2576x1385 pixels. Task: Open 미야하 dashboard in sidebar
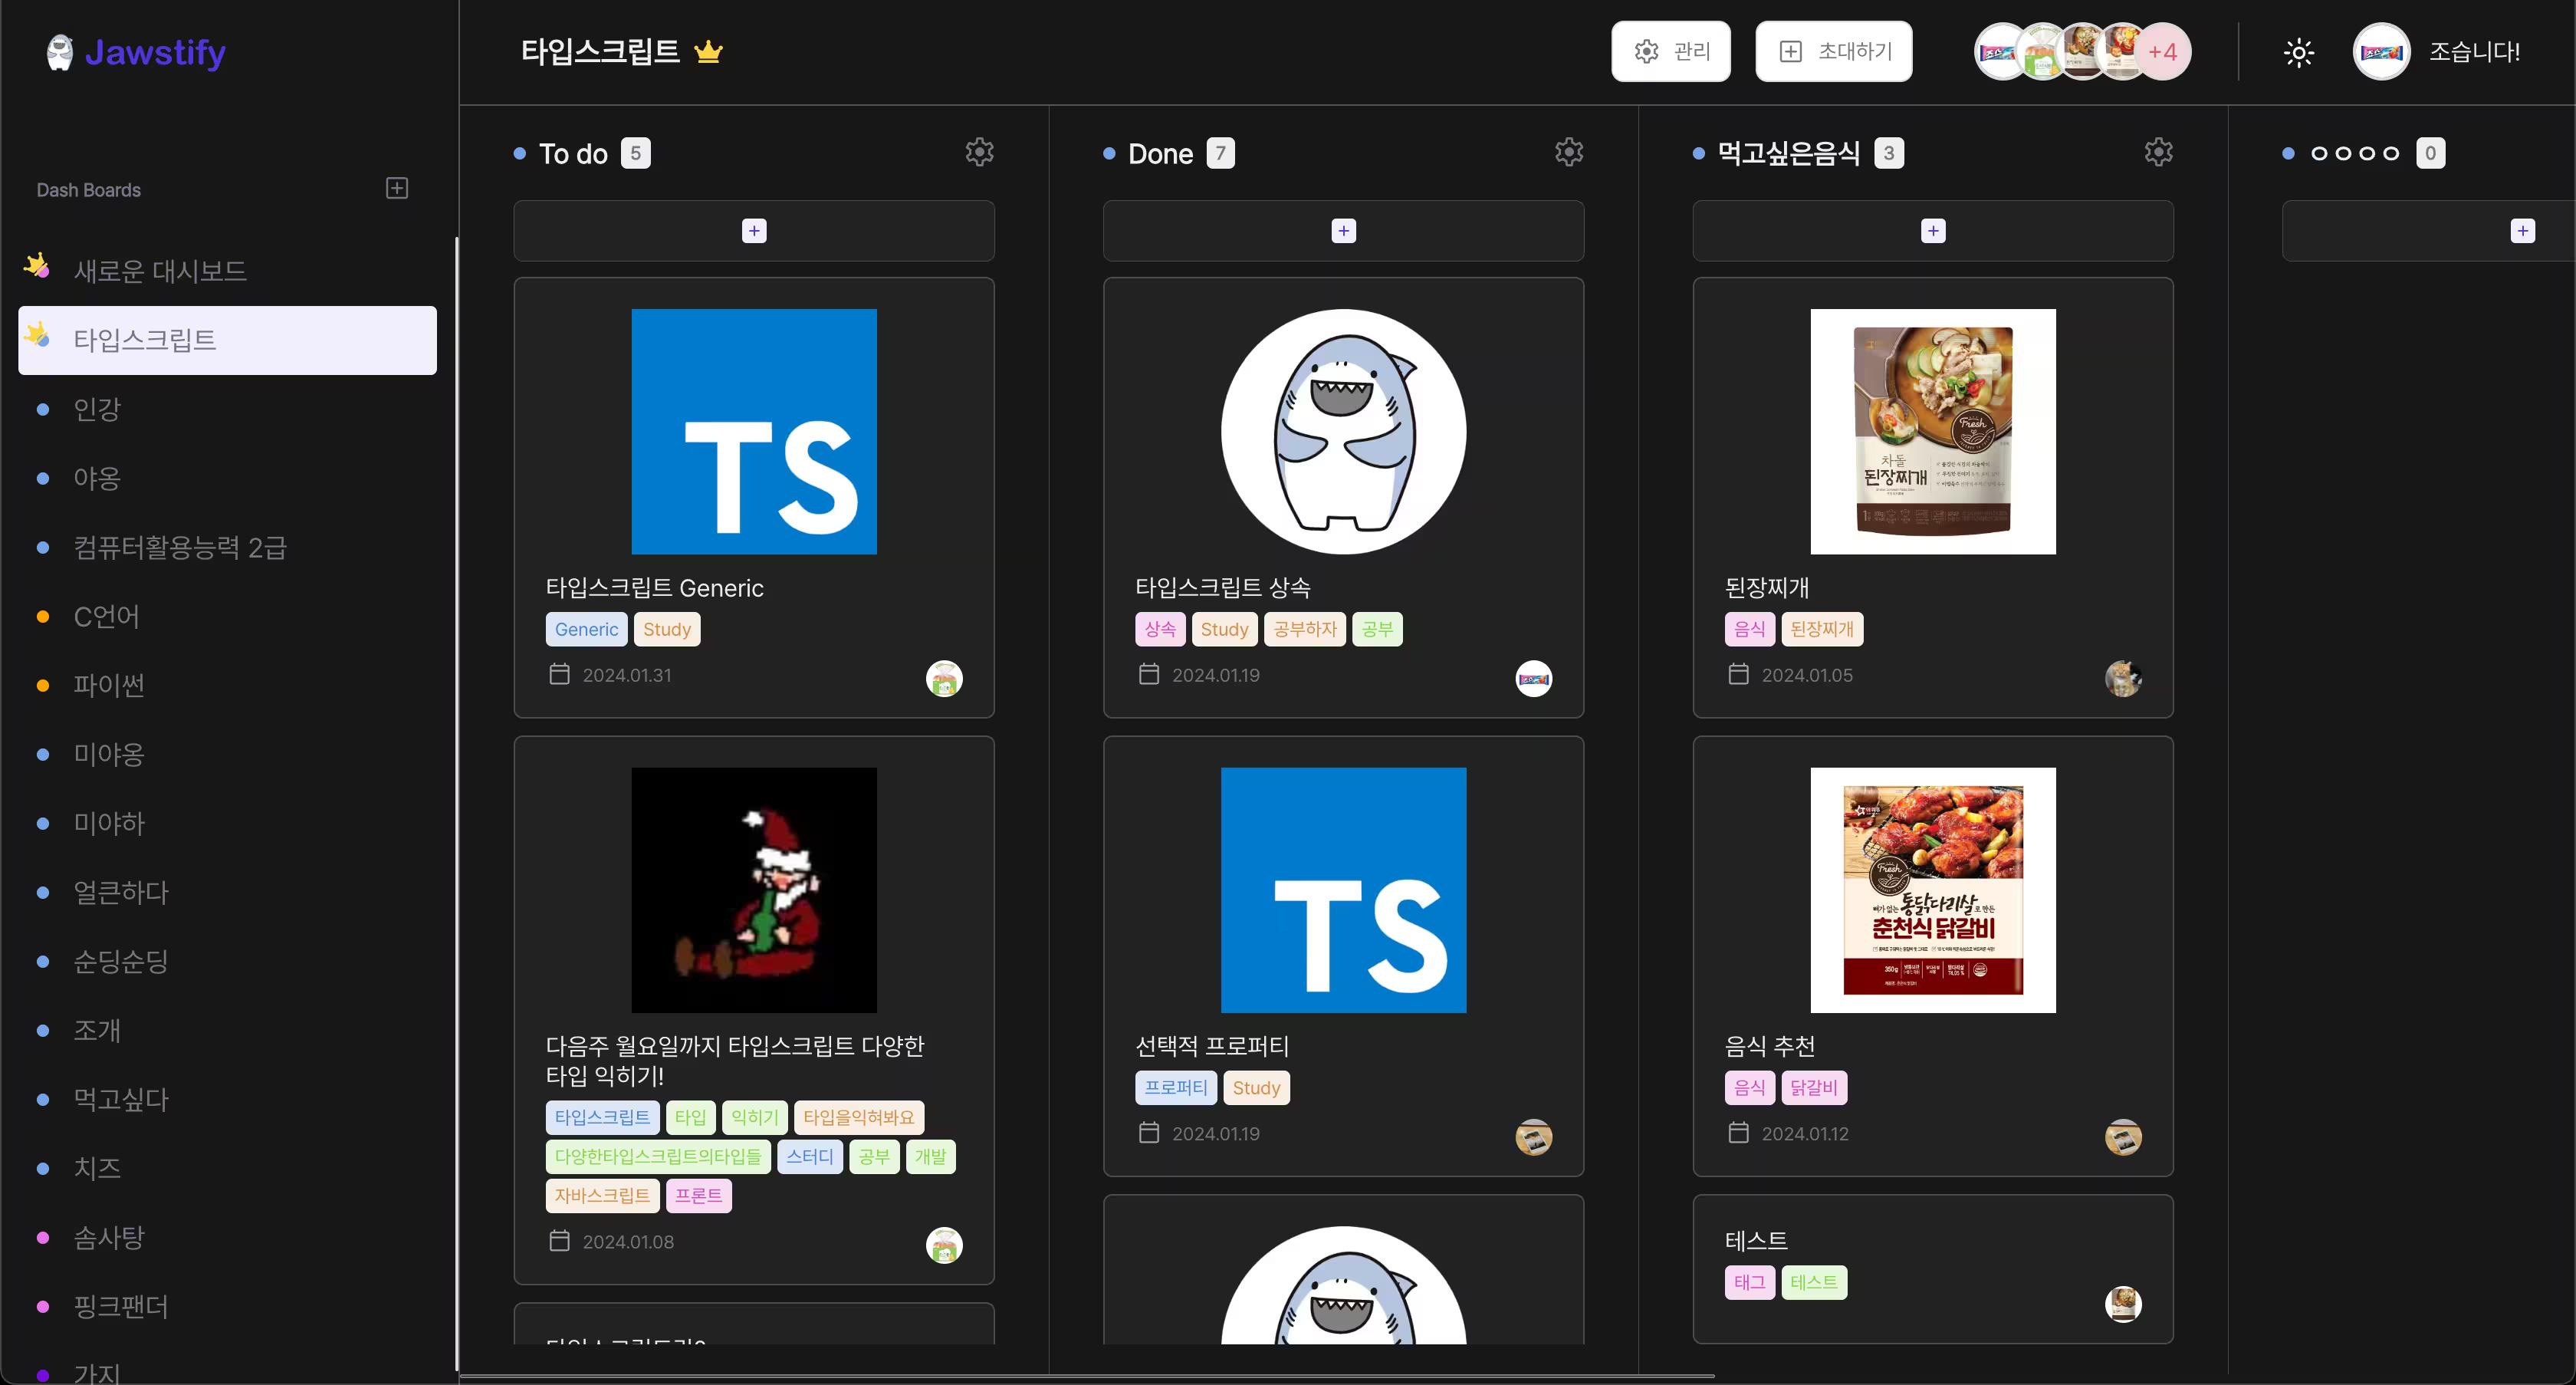[x=227, y=823]
